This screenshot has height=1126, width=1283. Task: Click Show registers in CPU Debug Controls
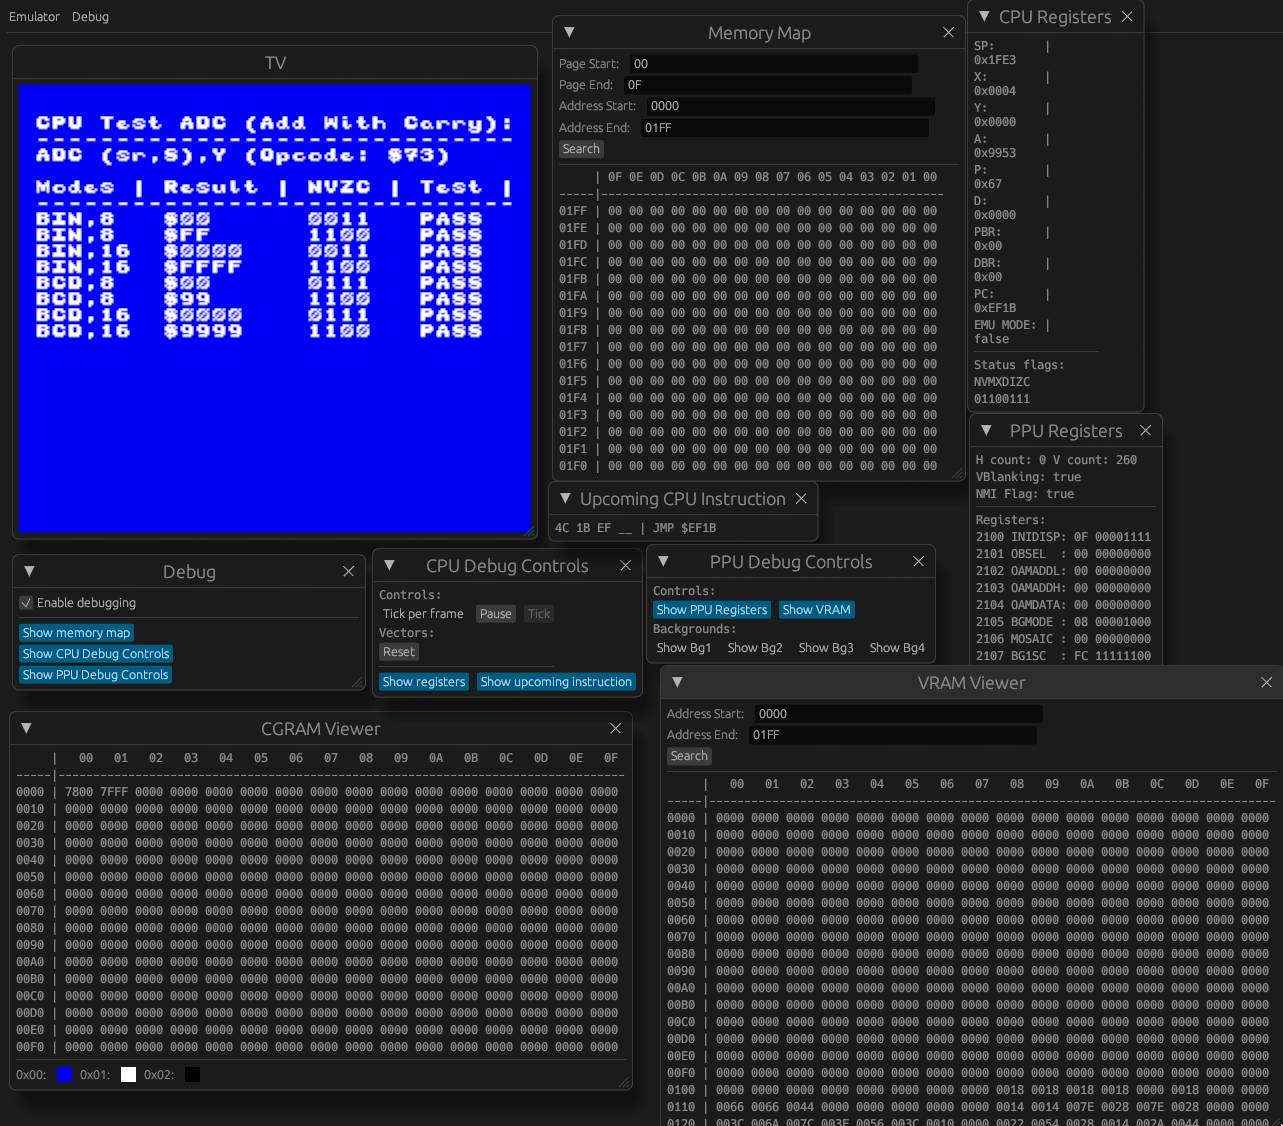click(423, 681)
